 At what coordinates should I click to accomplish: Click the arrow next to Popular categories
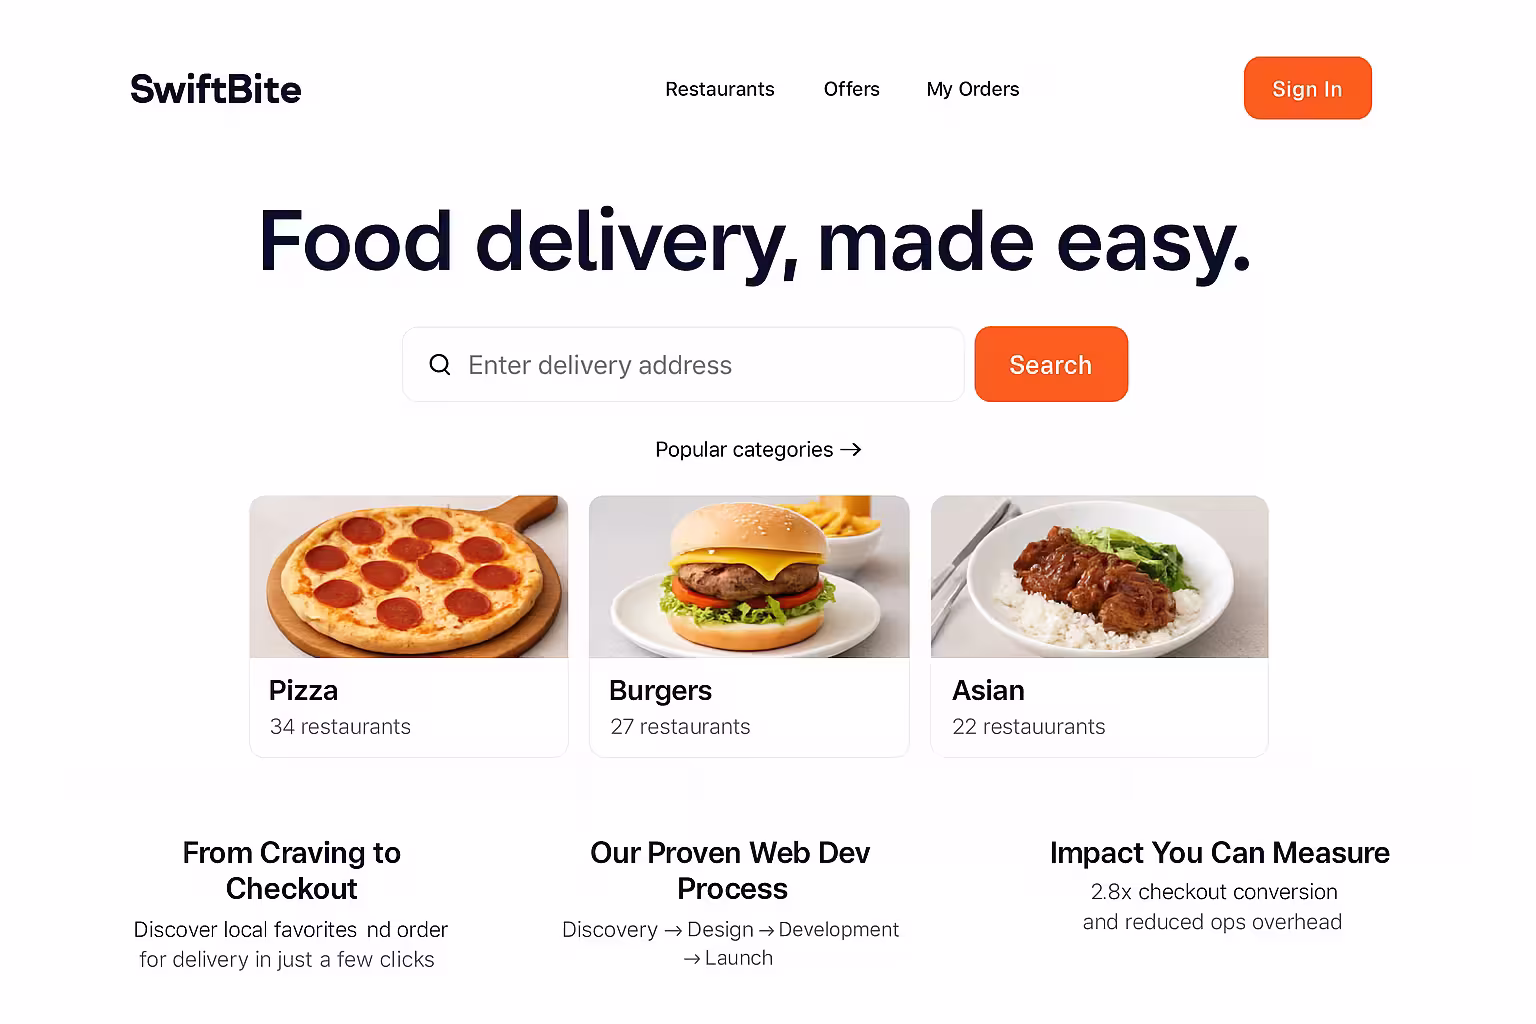pos(851,450)
